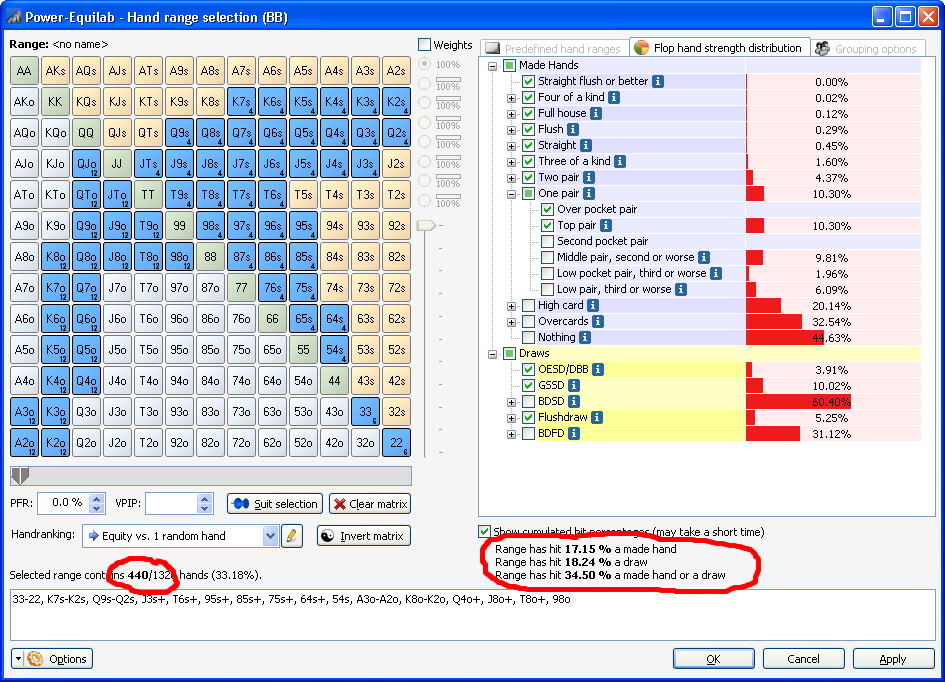Click the Suit selection button
This screenshot has height=682, width=945.
click(275, 504)
